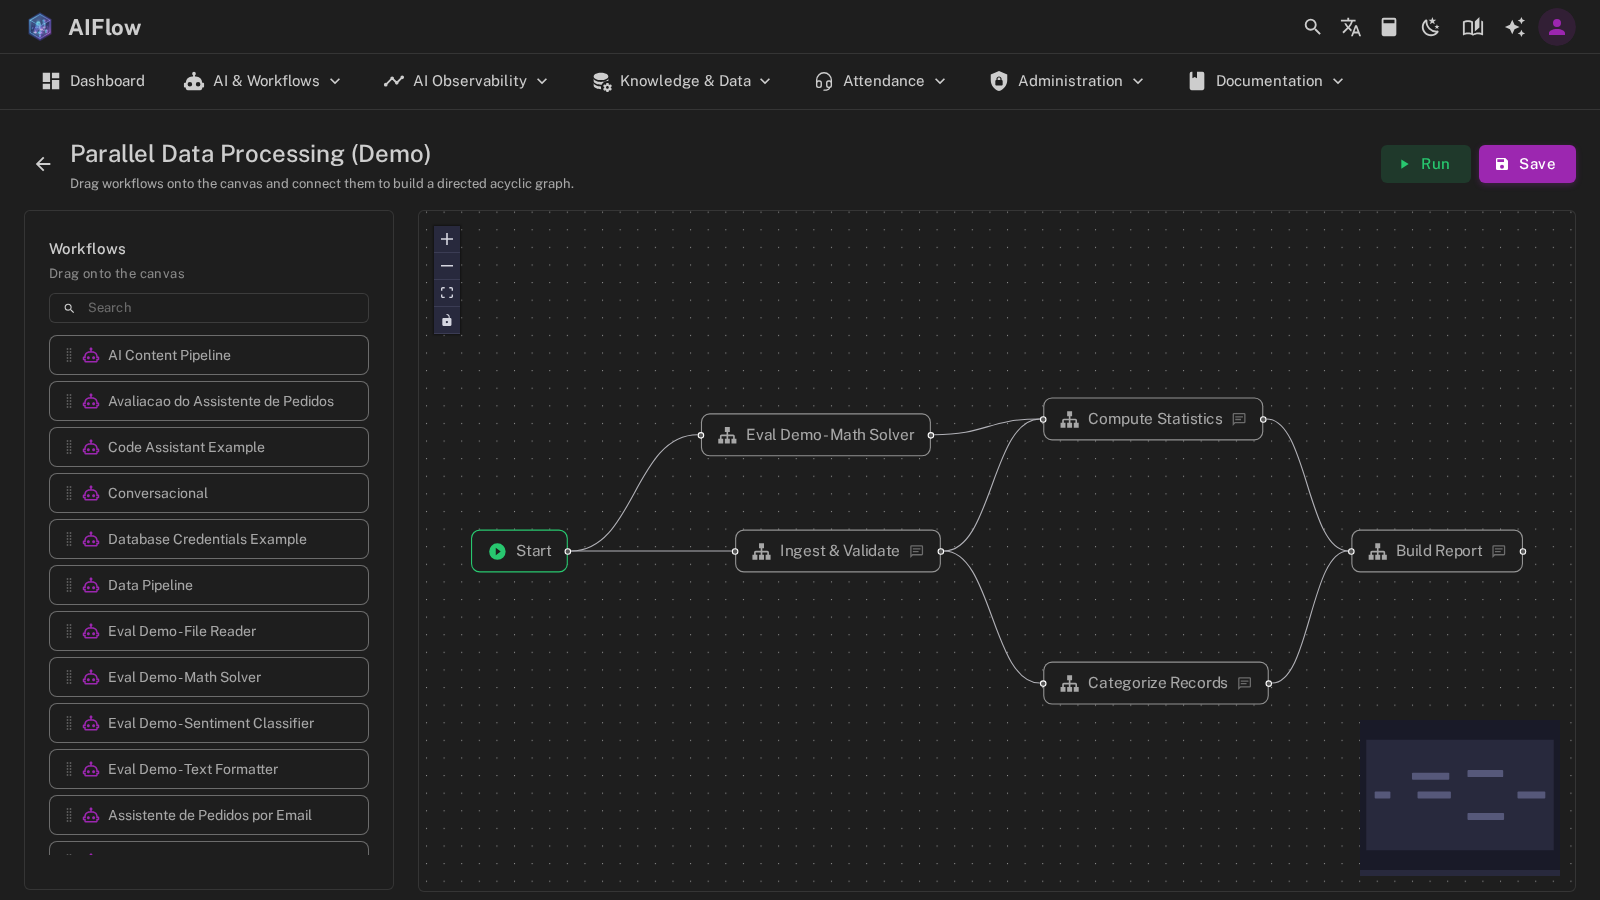Expand the Documentation menu
The height and width of the screenshot is (900, 1600).
(x=1266, y=81)
